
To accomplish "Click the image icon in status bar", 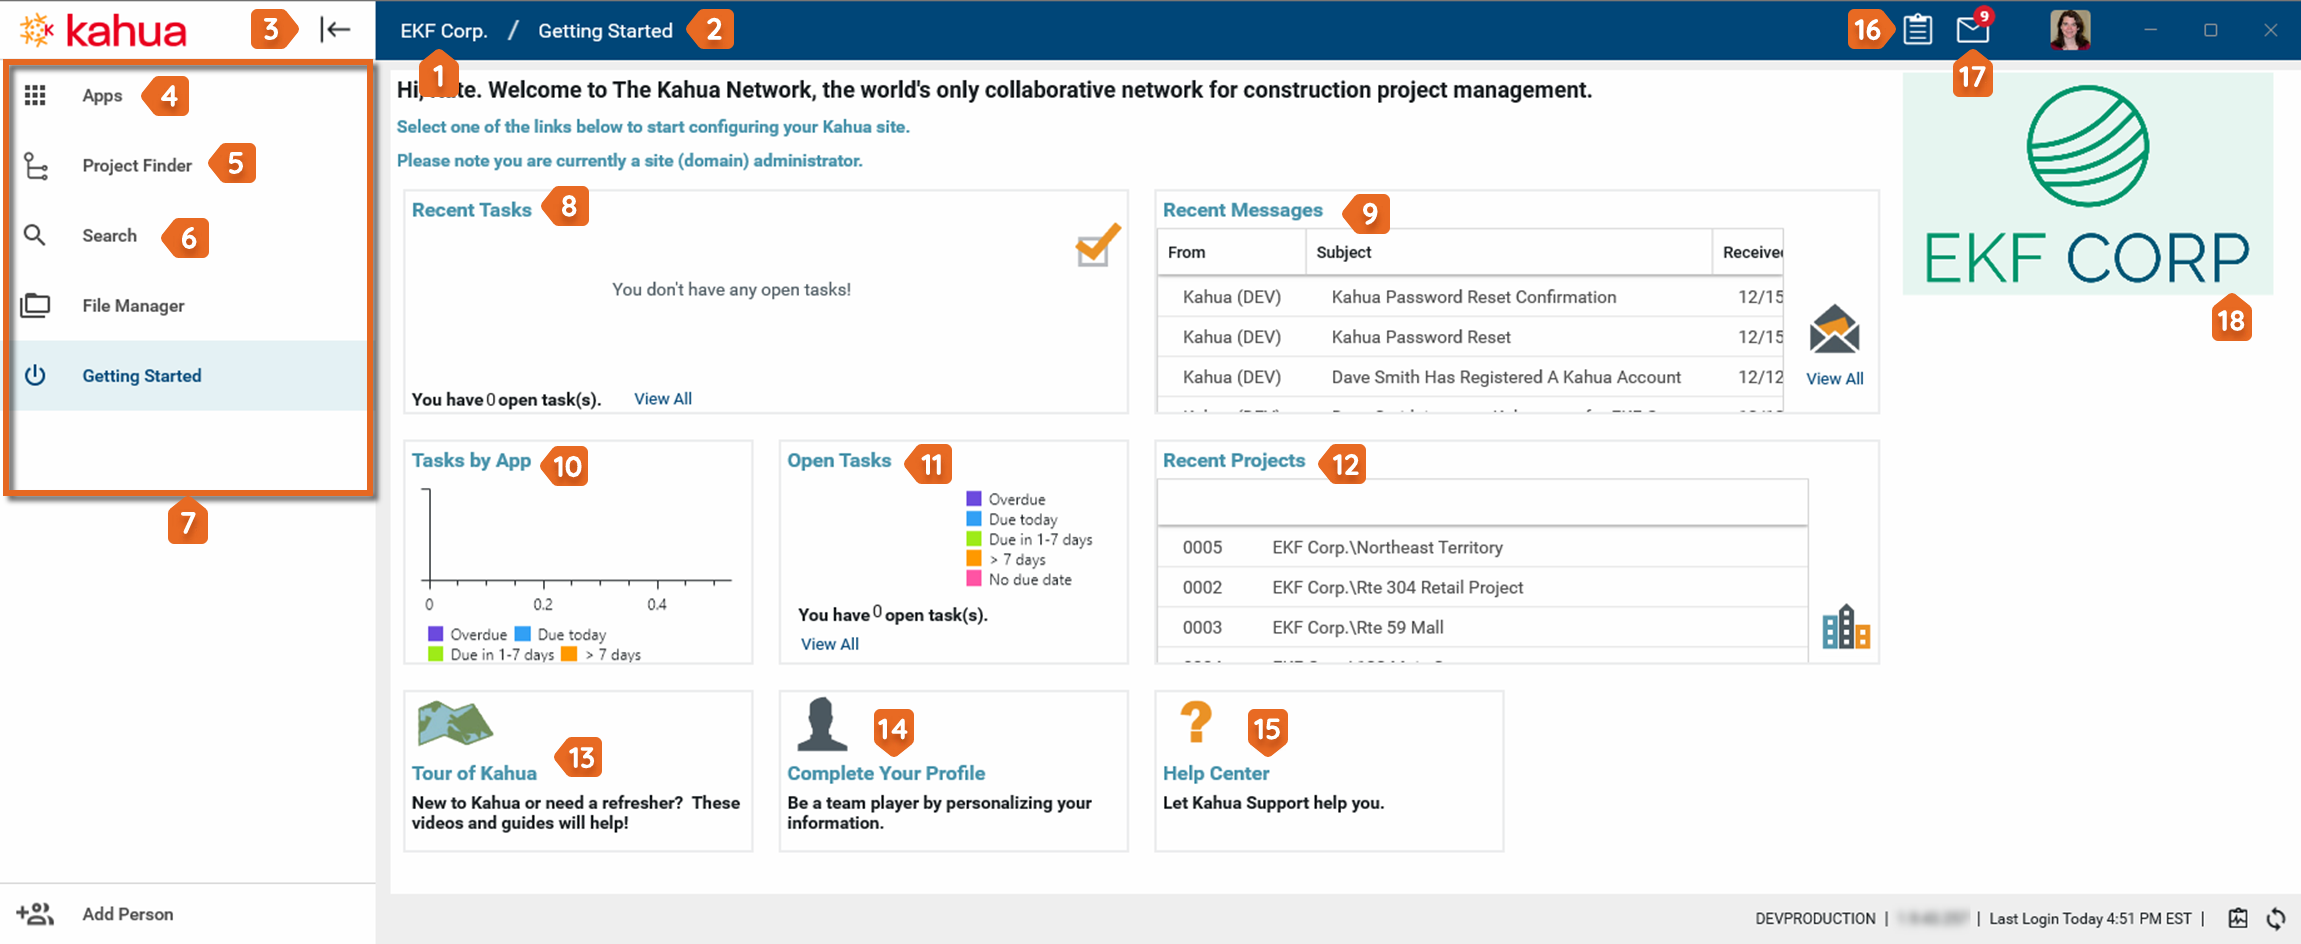I will 2238,918.
